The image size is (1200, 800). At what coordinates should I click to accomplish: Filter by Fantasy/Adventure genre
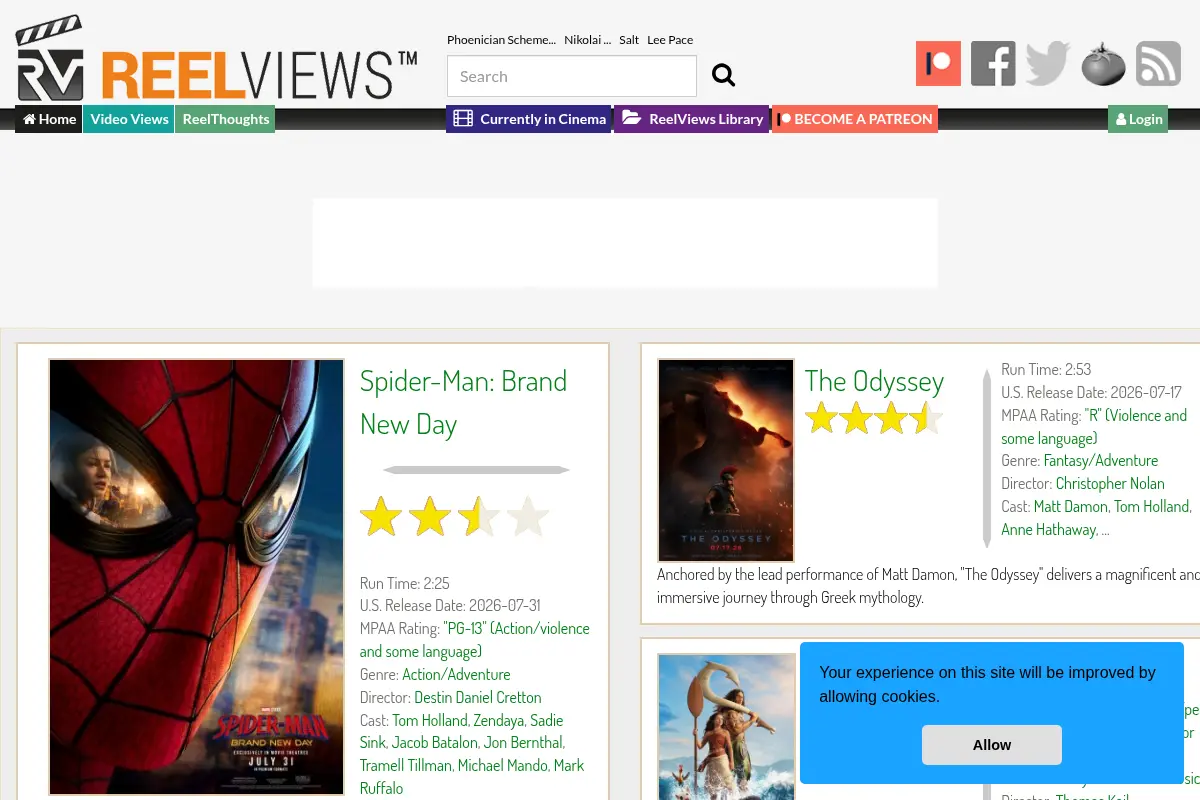coord(1101,460)
